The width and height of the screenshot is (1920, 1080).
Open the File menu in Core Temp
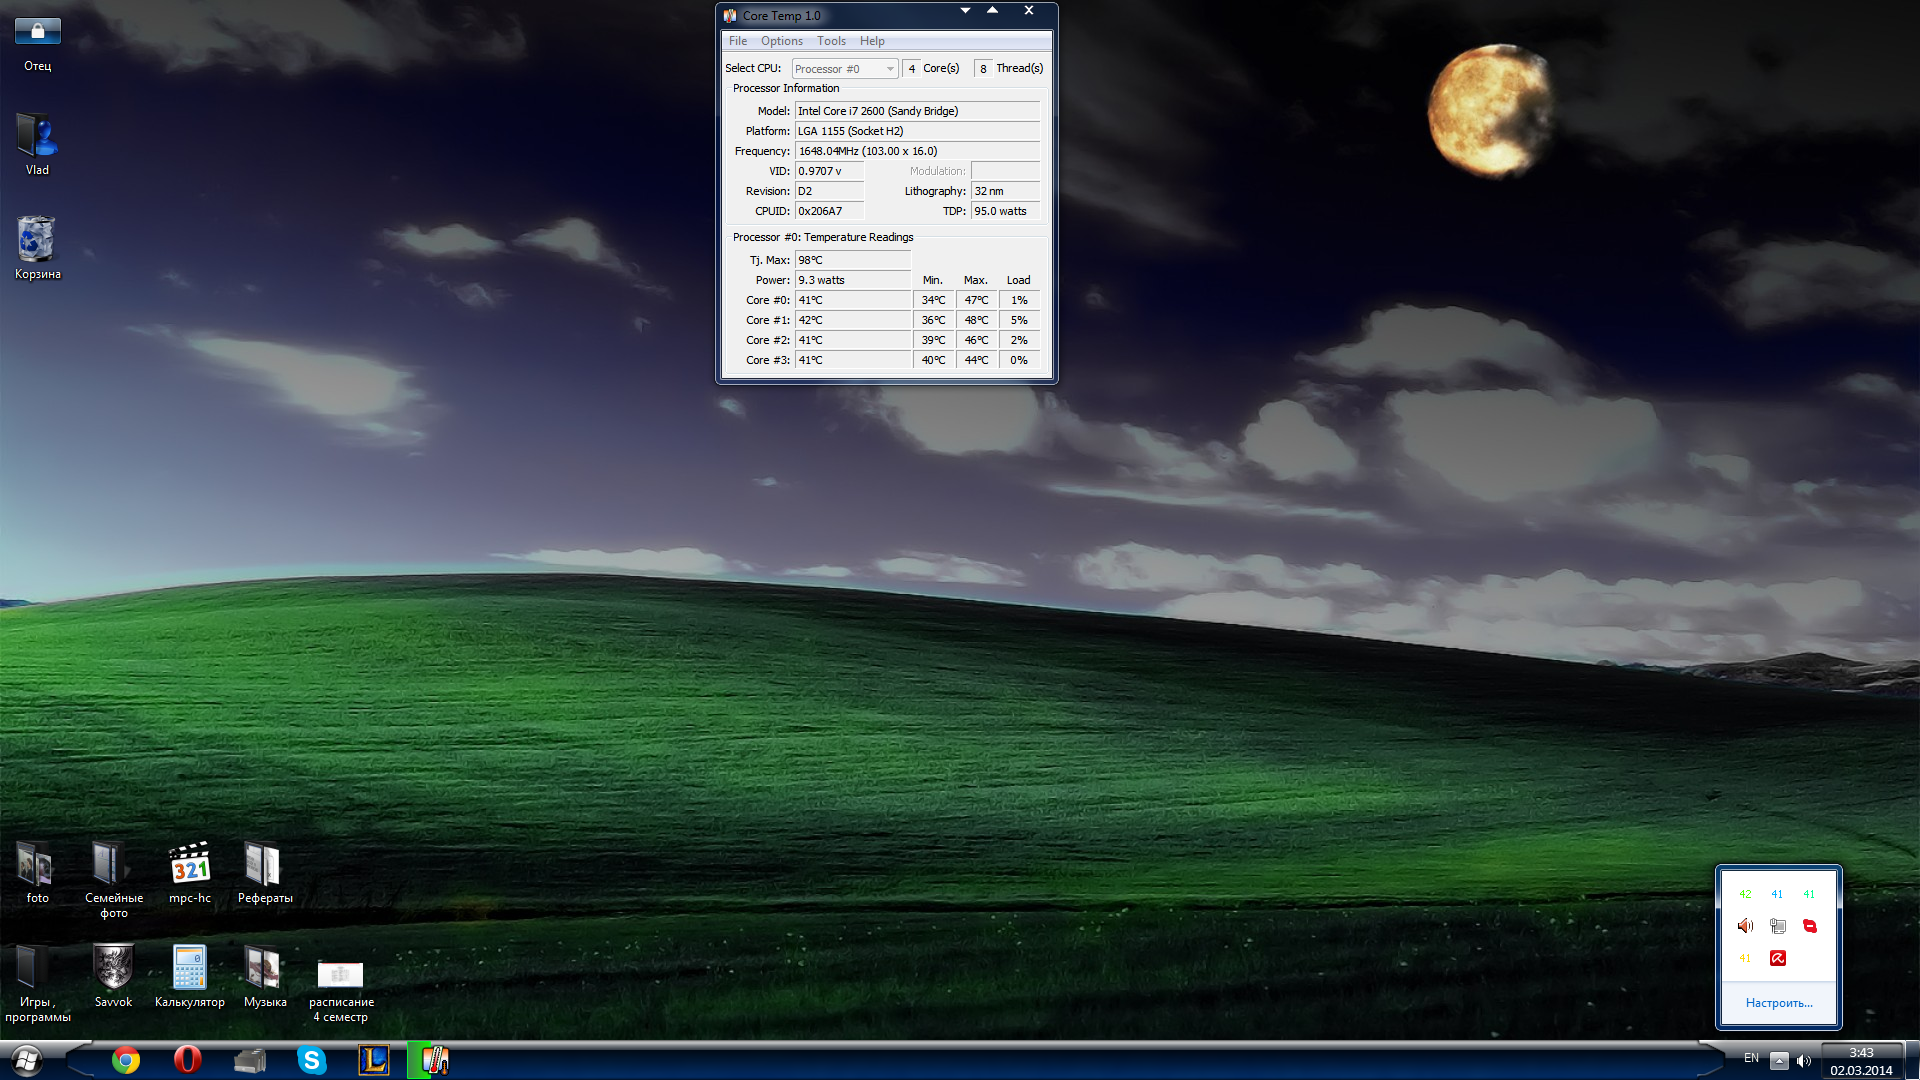point(738,41)
